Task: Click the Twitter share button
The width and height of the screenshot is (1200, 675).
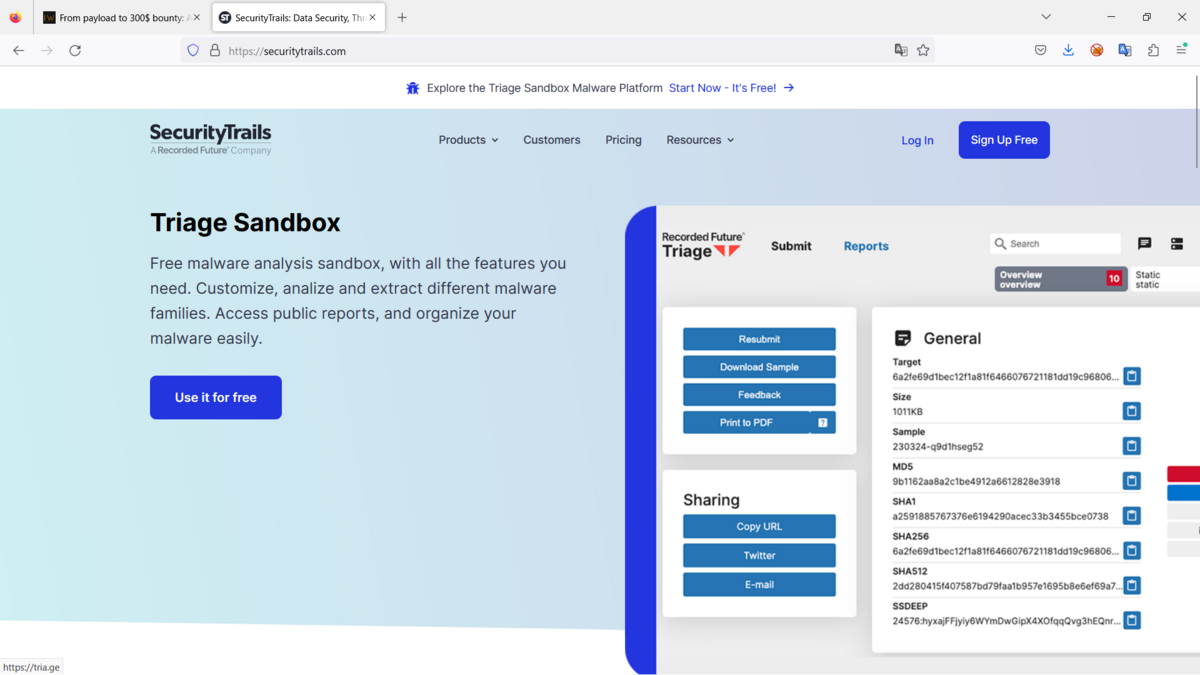Action: point(759,555)
